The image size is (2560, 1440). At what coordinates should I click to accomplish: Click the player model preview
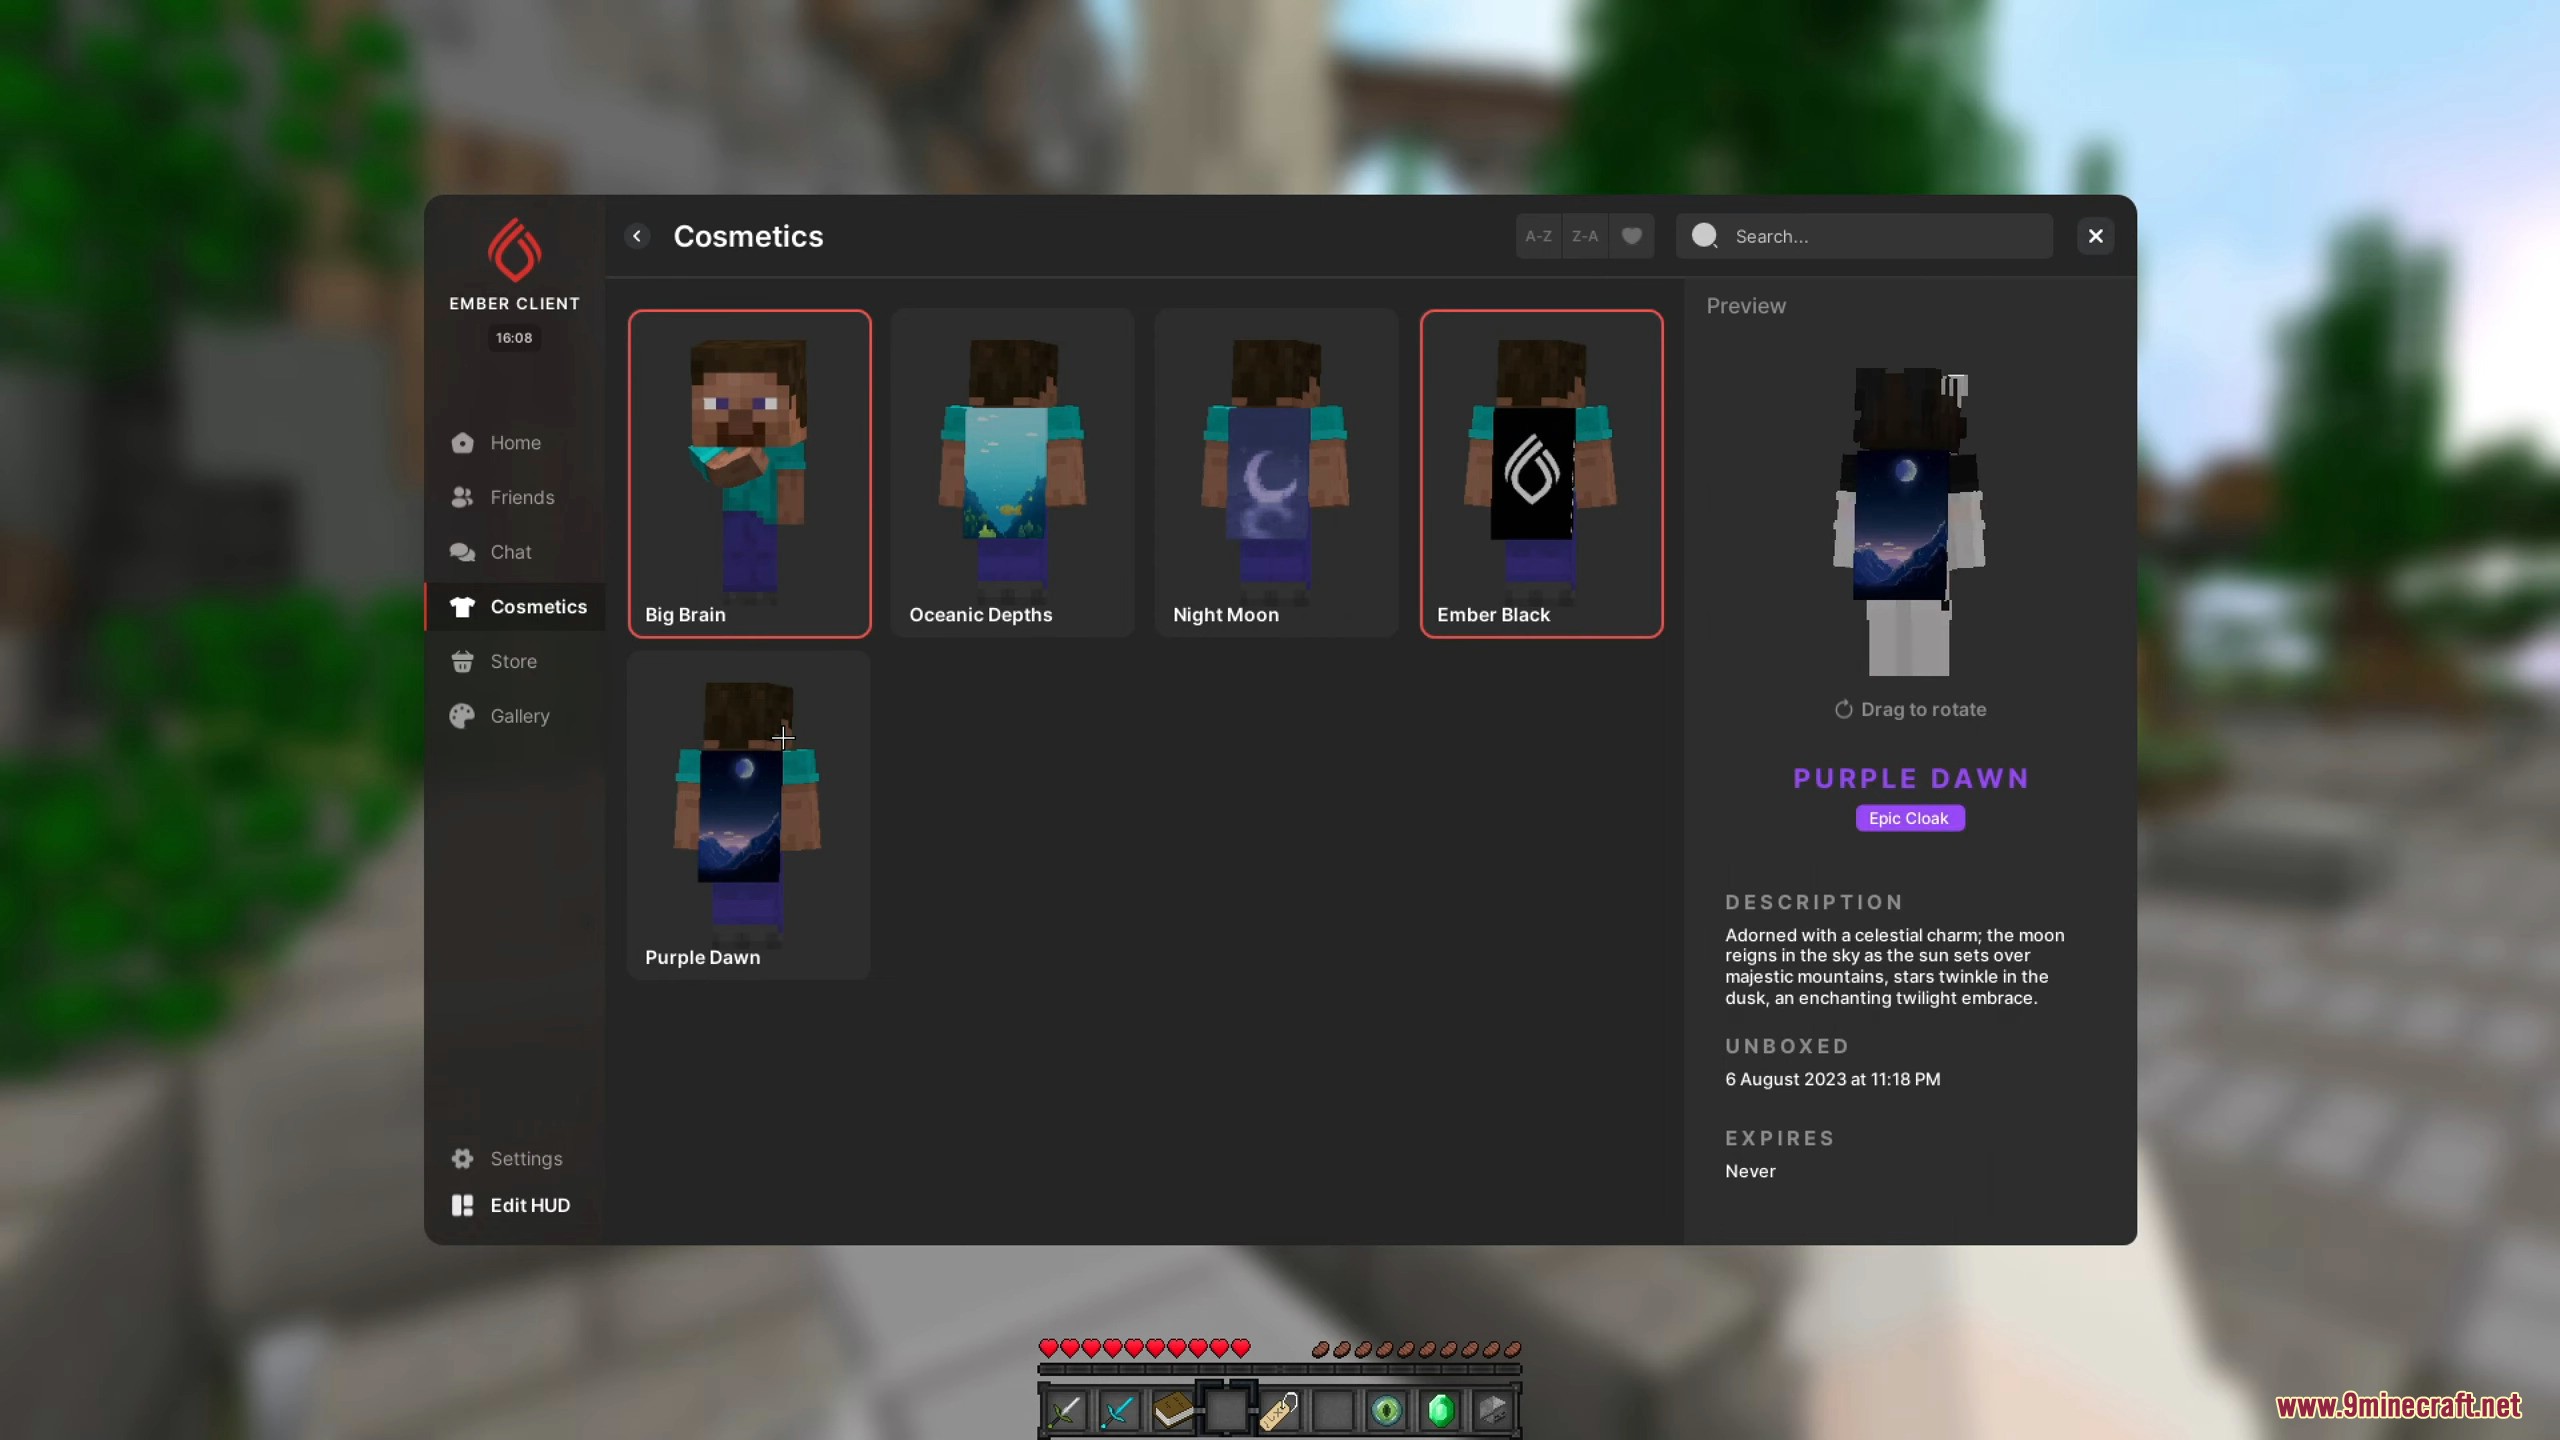click(1908, 522)
